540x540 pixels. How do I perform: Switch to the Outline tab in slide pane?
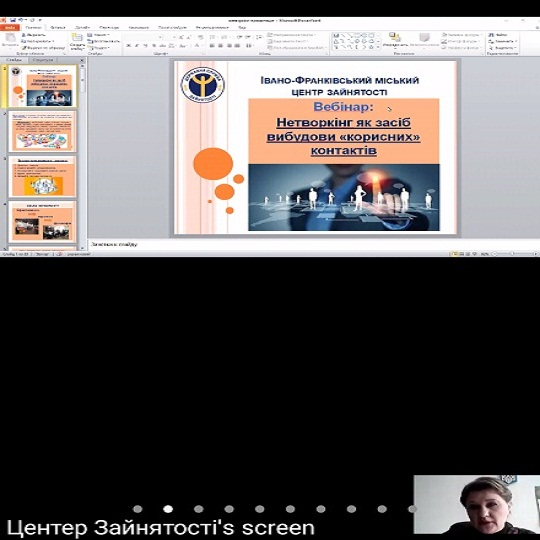point(43,60)
